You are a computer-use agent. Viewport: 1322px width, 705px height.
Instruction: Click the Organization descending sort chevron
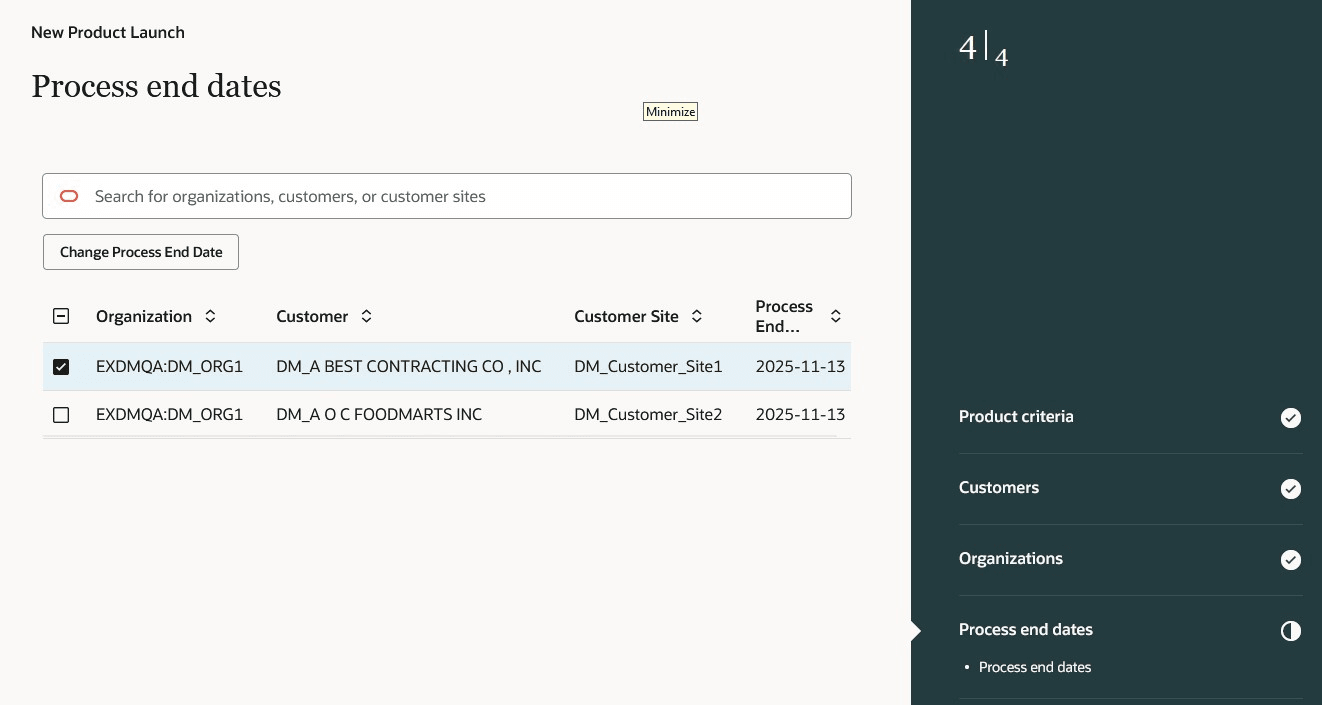coord(210,321)
